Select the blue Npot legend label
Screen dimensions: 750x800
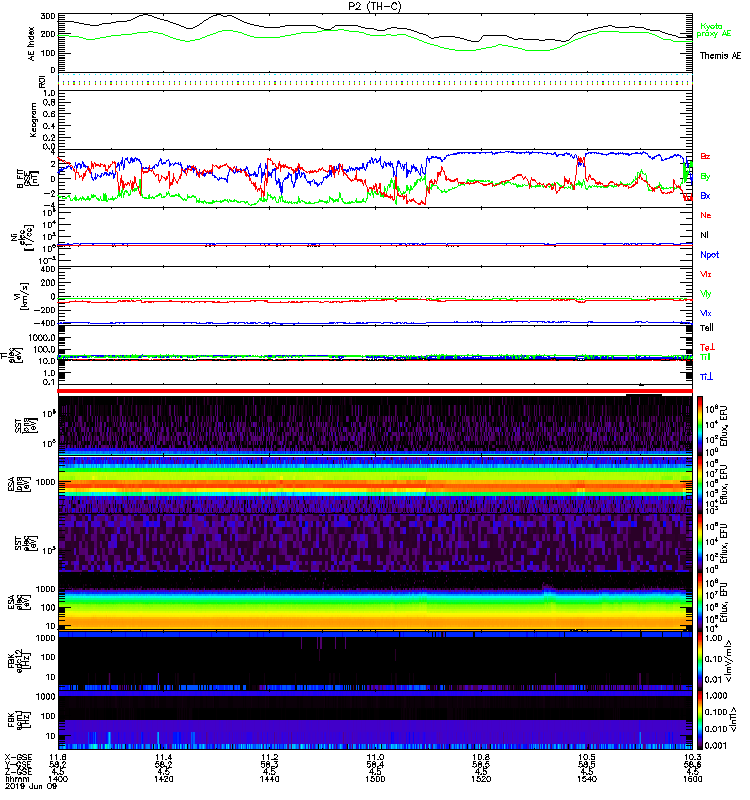tap(709, 255)
